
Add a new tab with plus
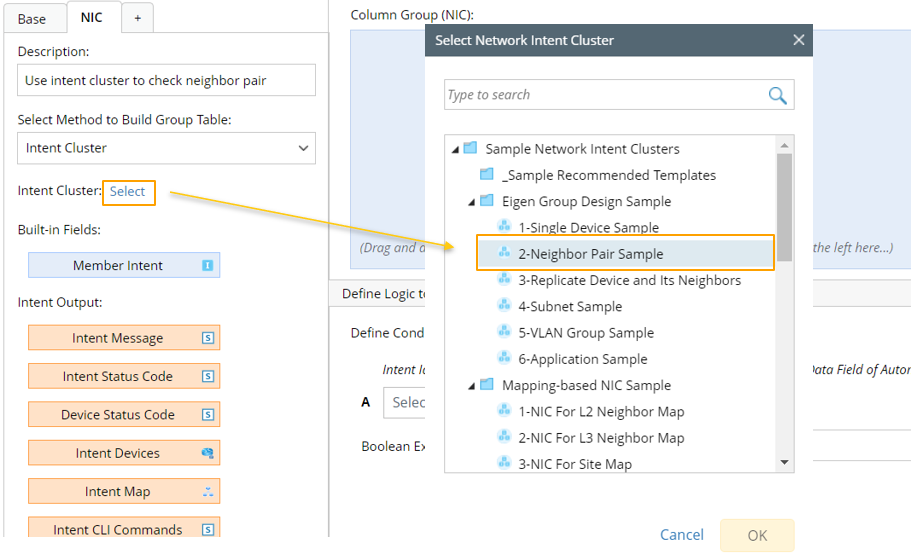[x=137, y=18]
